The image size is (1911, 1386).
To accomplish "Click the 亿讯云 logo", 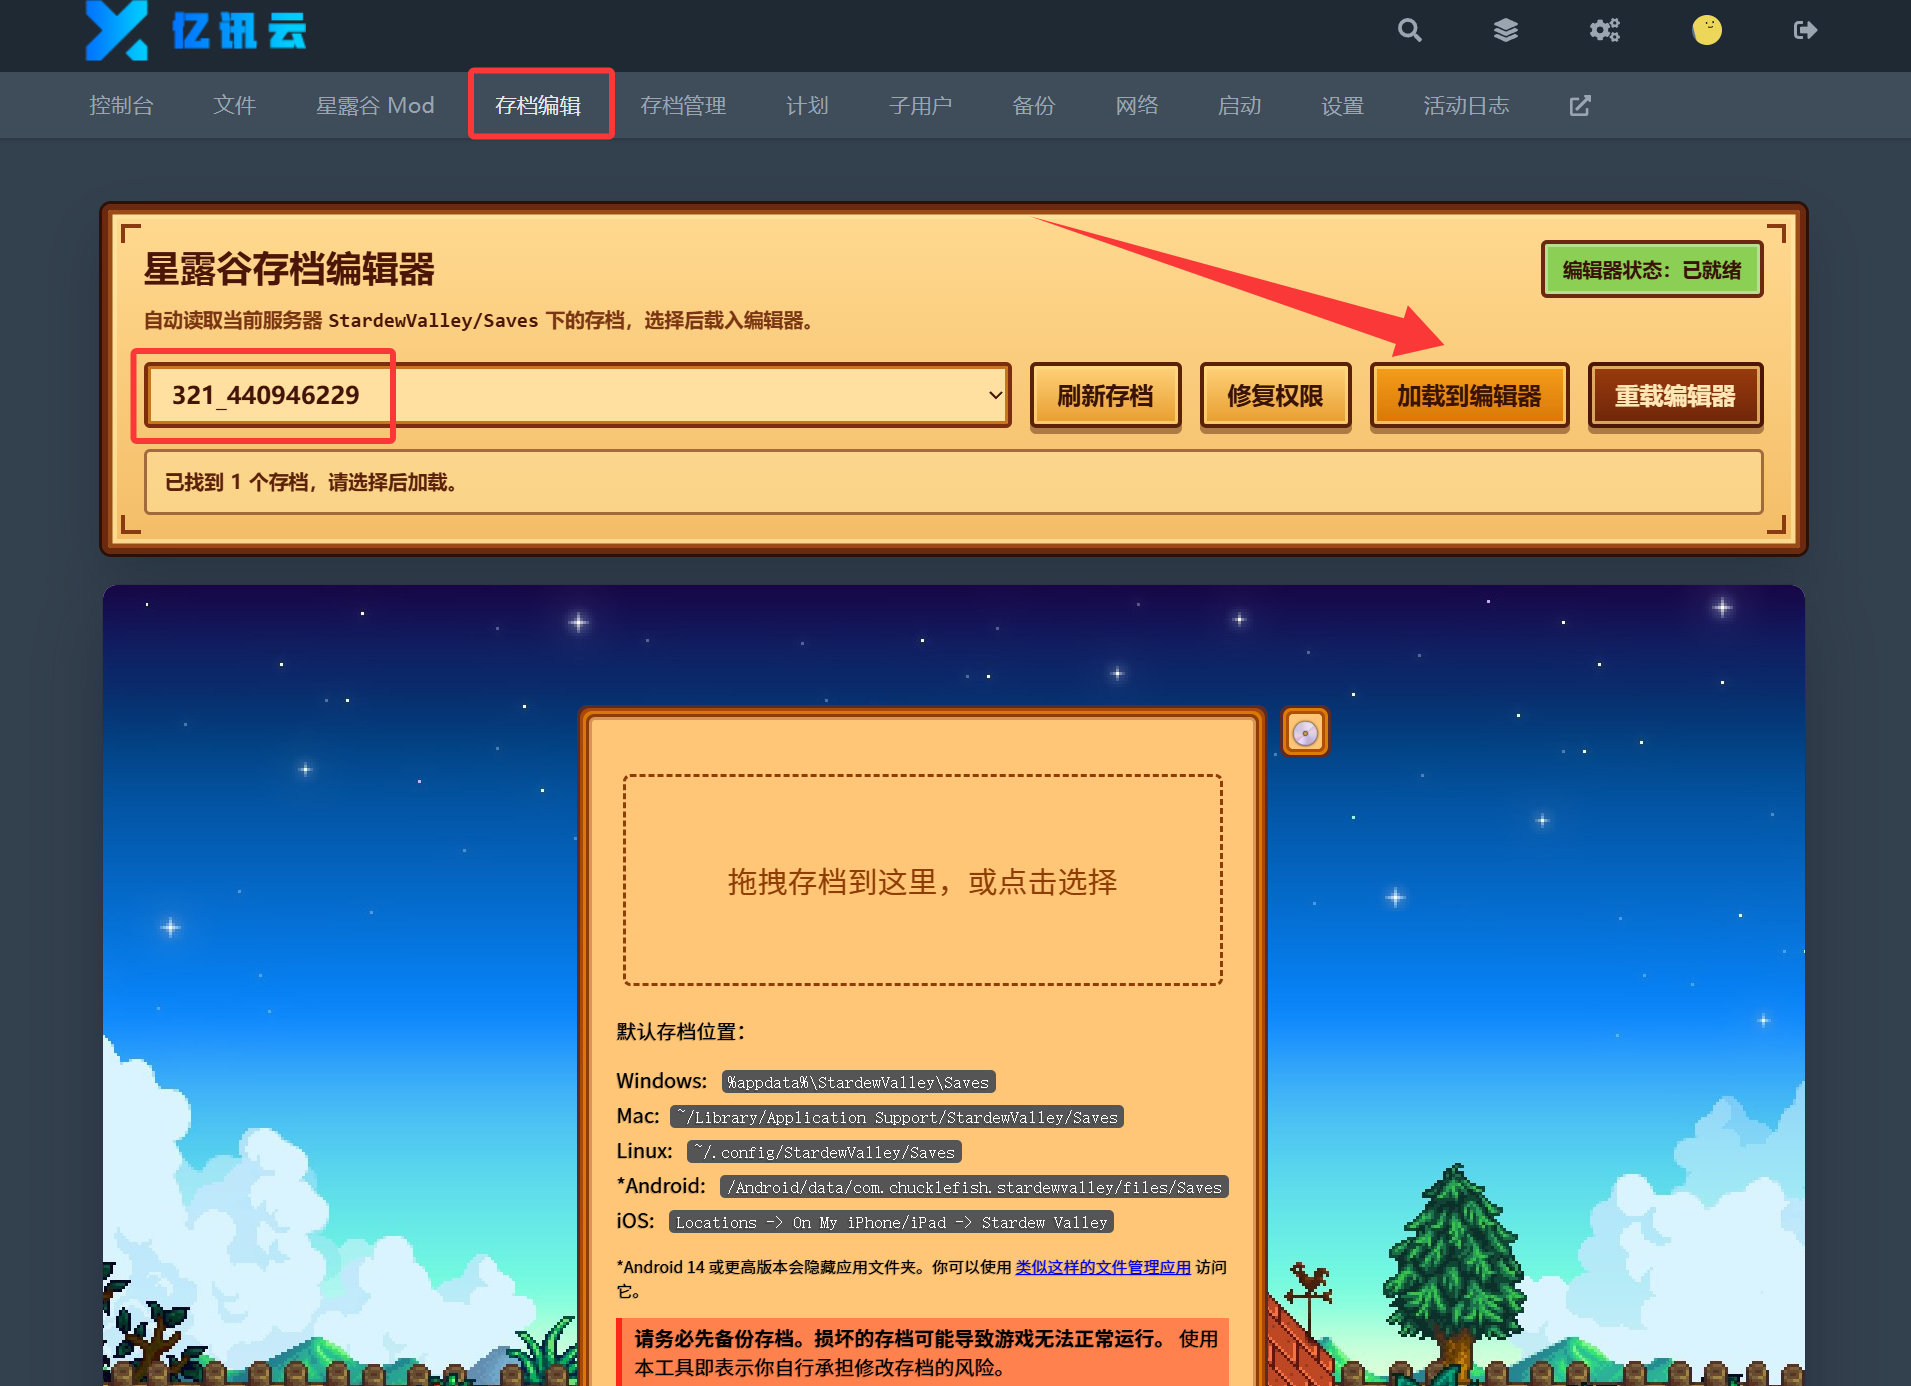I will [x=196, y=30].
